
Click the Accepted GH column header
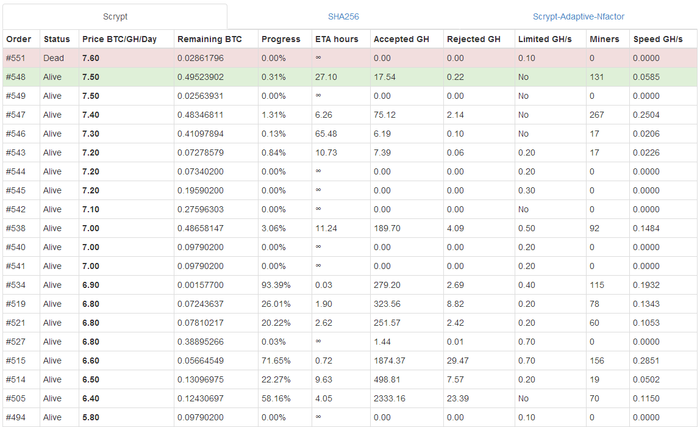[401, 39]
